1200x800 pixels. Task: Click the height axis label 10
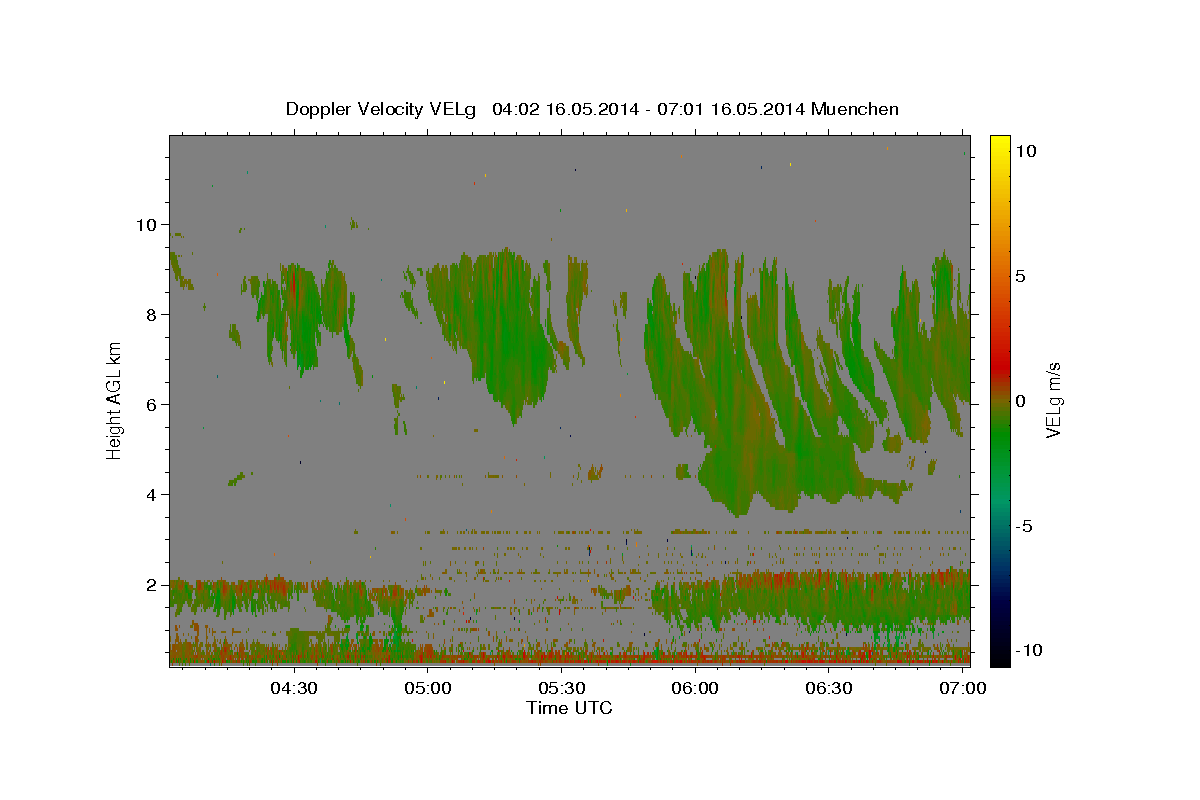coord(145,225)
